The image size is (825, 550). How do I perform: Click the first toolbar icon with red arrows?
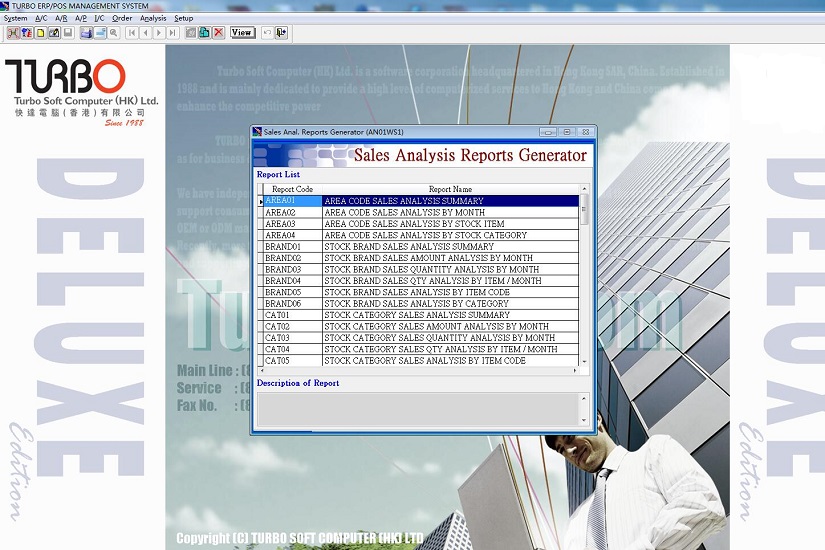13,33
